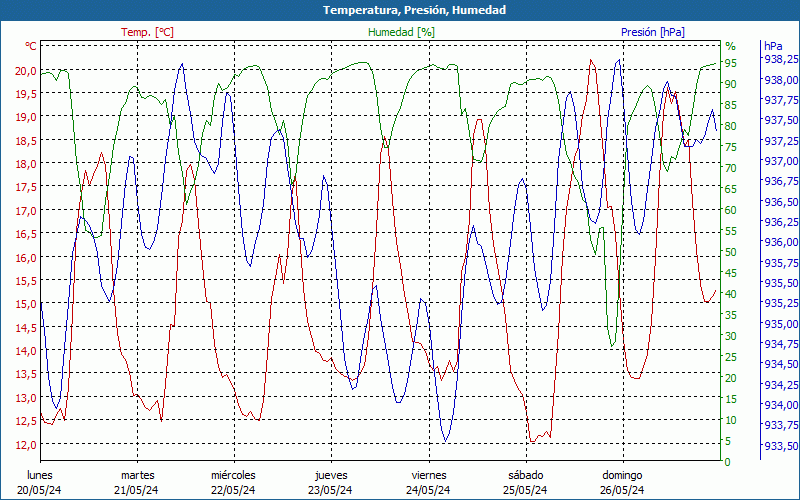Click the 18,0 temperature axis value

coord(26,164)
